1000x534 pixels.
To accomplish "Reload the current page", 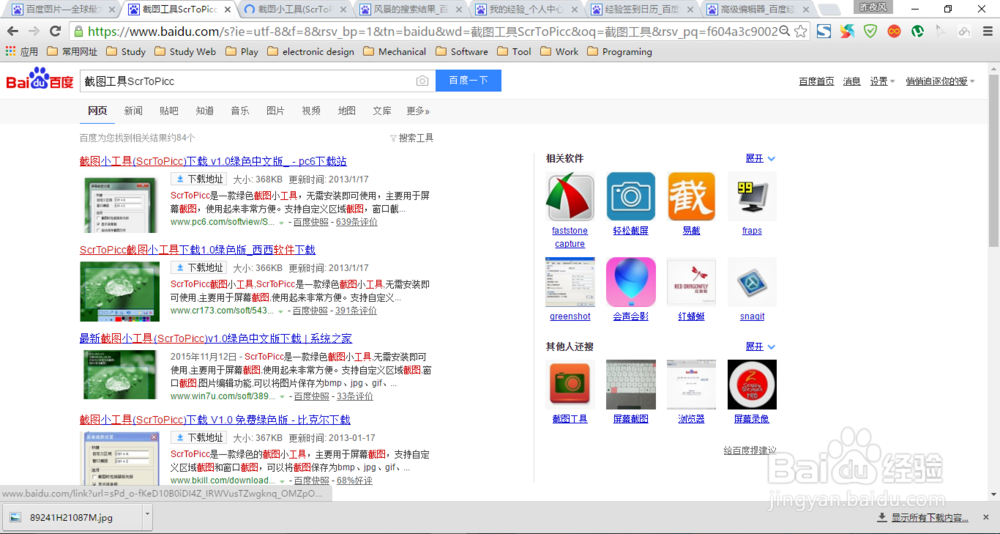I will [55, 31].
